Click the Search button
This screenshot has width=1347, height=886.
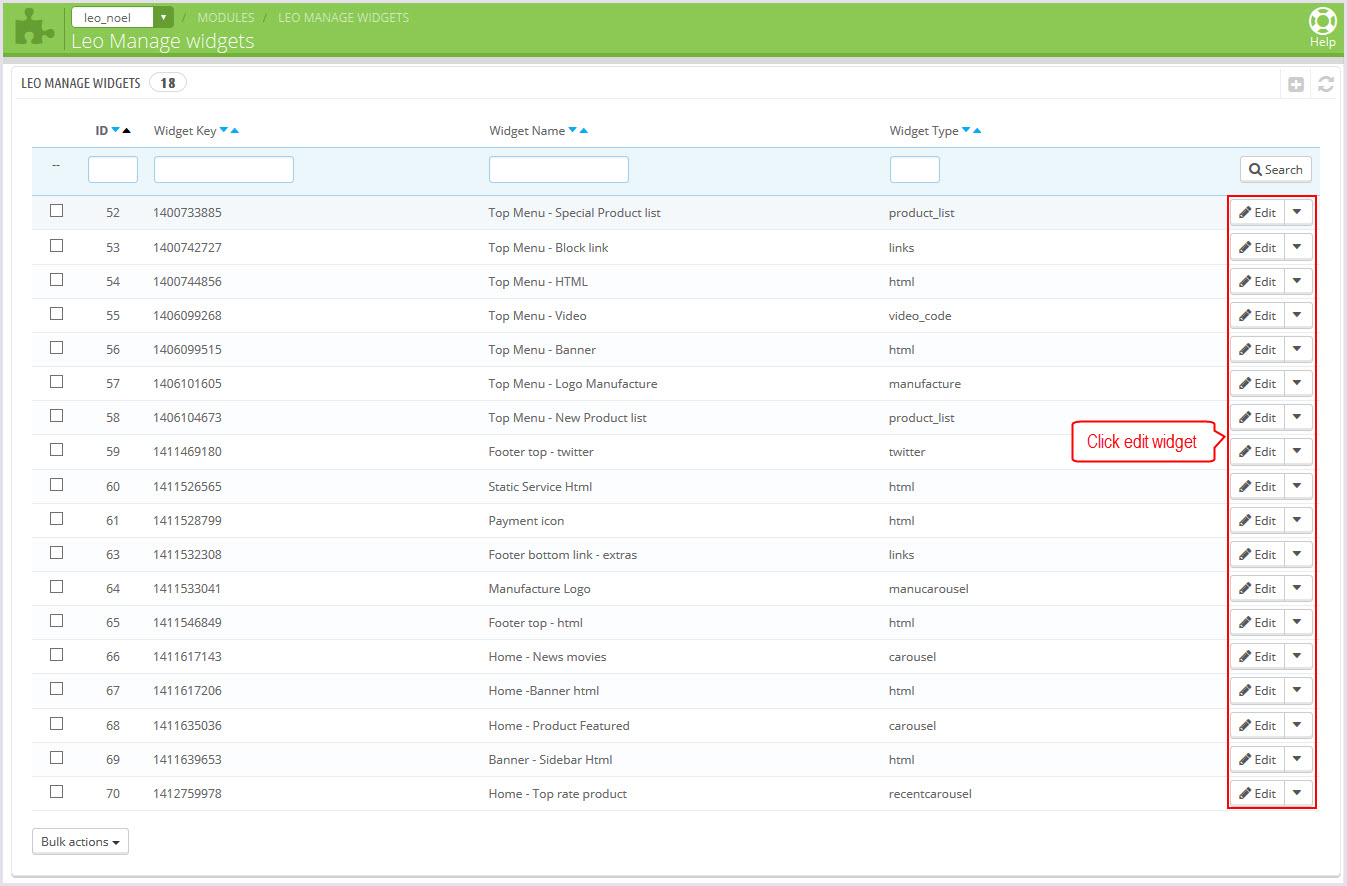(x=1275, y=170)
